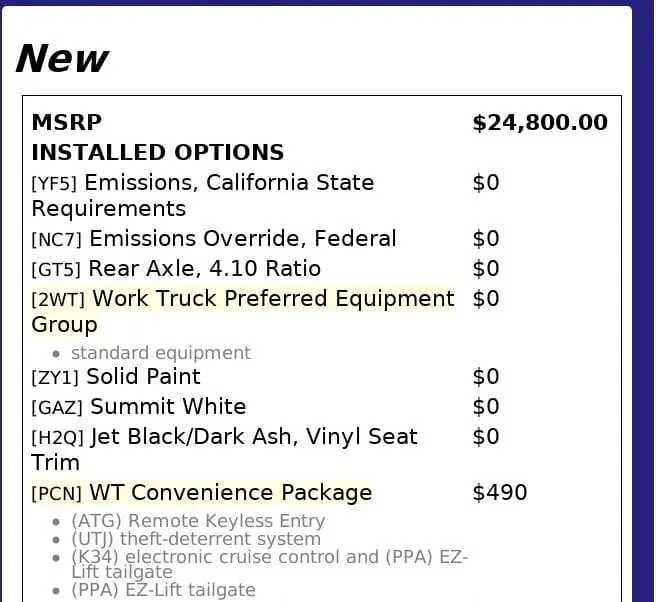Click the $24,800.00 MSRP price
656x602 pixels.
coord(539,123)
